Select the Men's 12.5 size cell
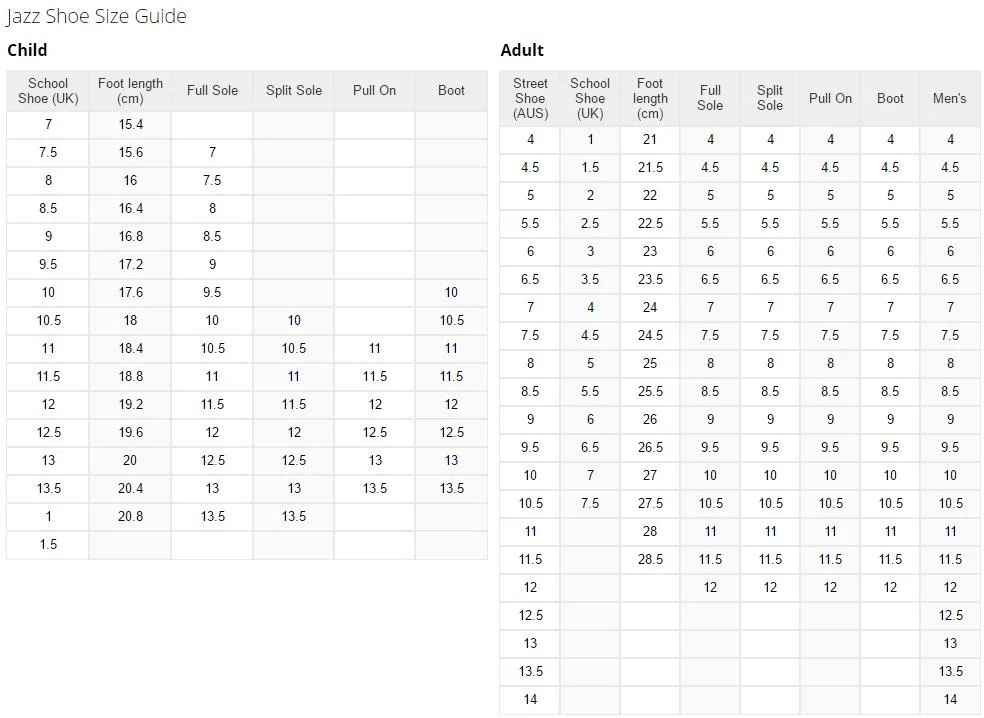Viewport: 984px width, 718px height. click(x=950, y=616)
